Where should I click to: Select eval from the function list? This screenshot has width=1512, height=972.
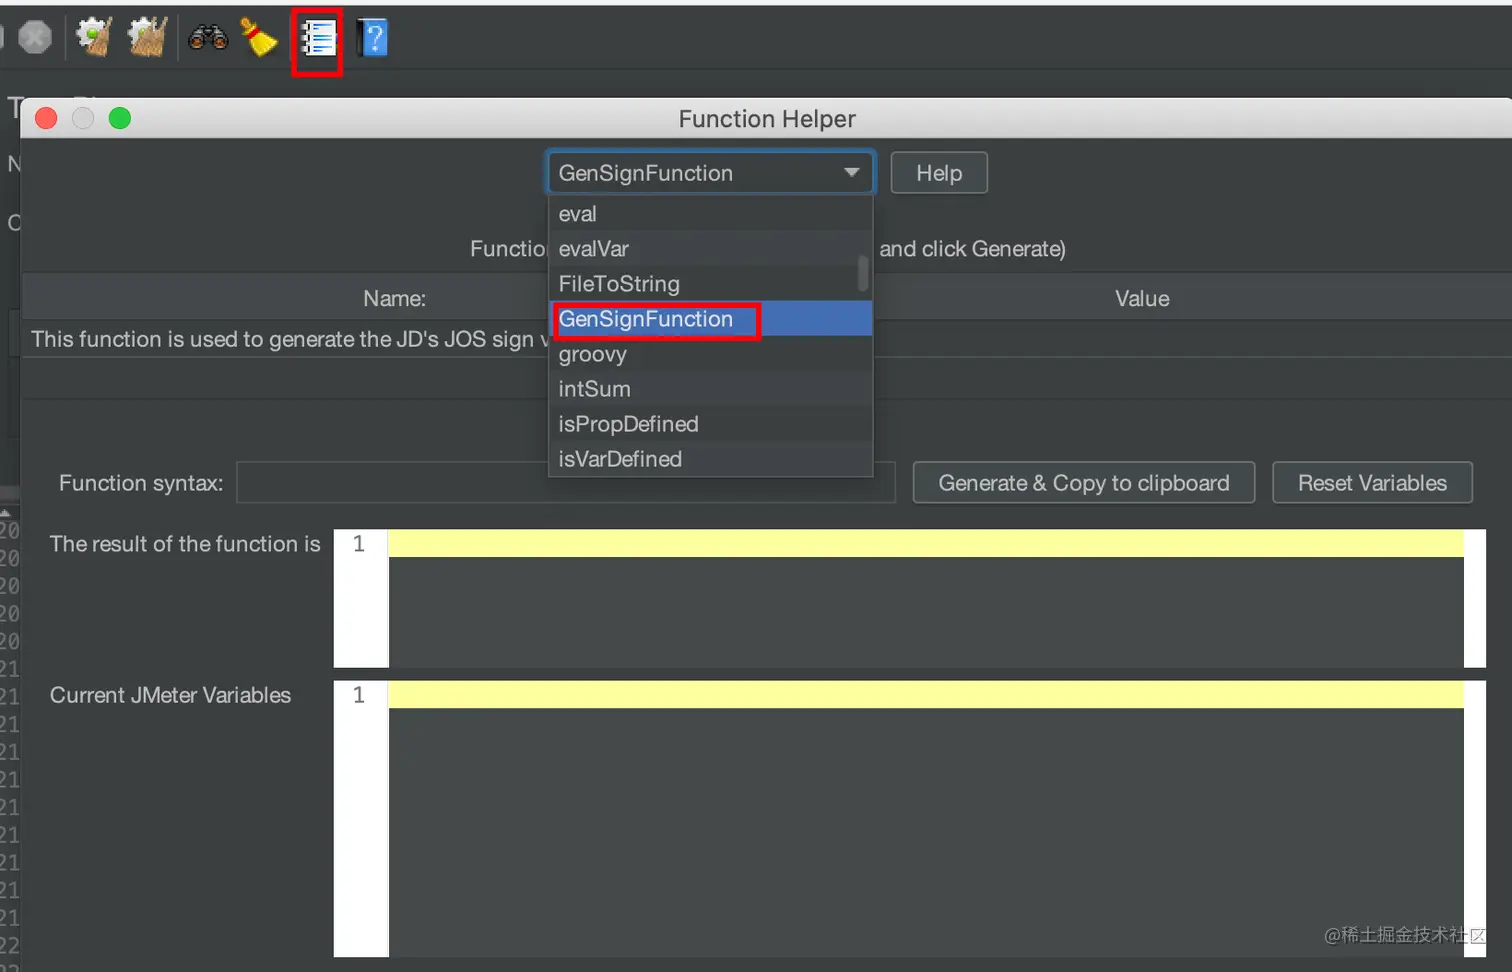[x=711, y=214]
